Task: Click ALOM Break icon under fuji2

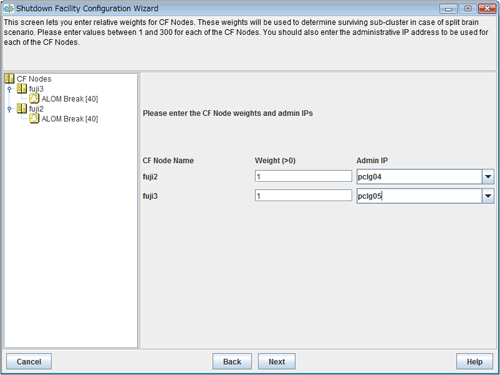Action: coord(34,118)
